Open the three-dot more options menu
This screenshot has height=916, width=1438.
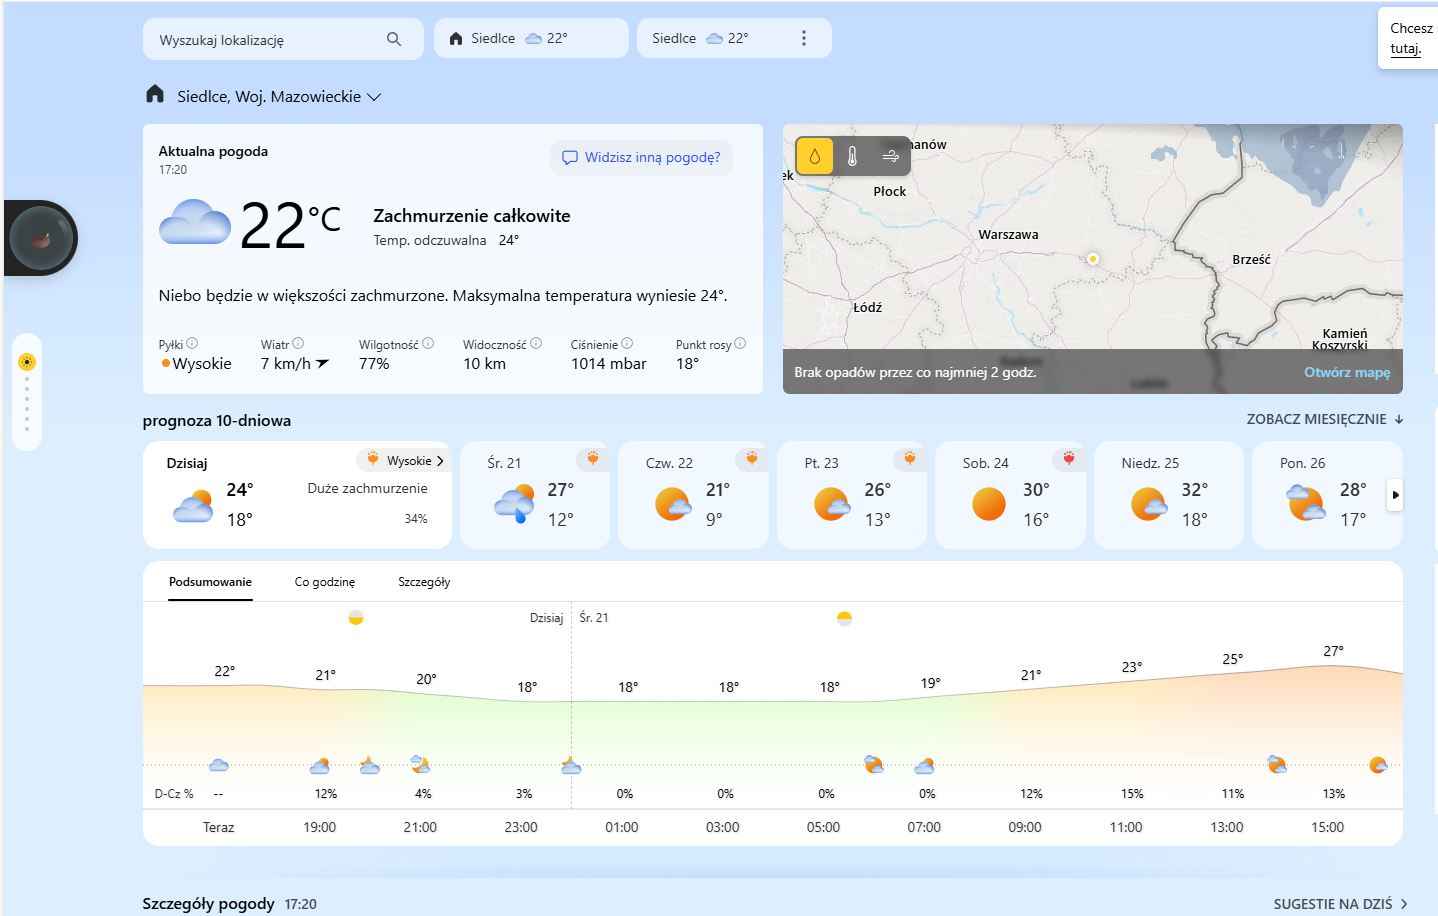(803, 38)
